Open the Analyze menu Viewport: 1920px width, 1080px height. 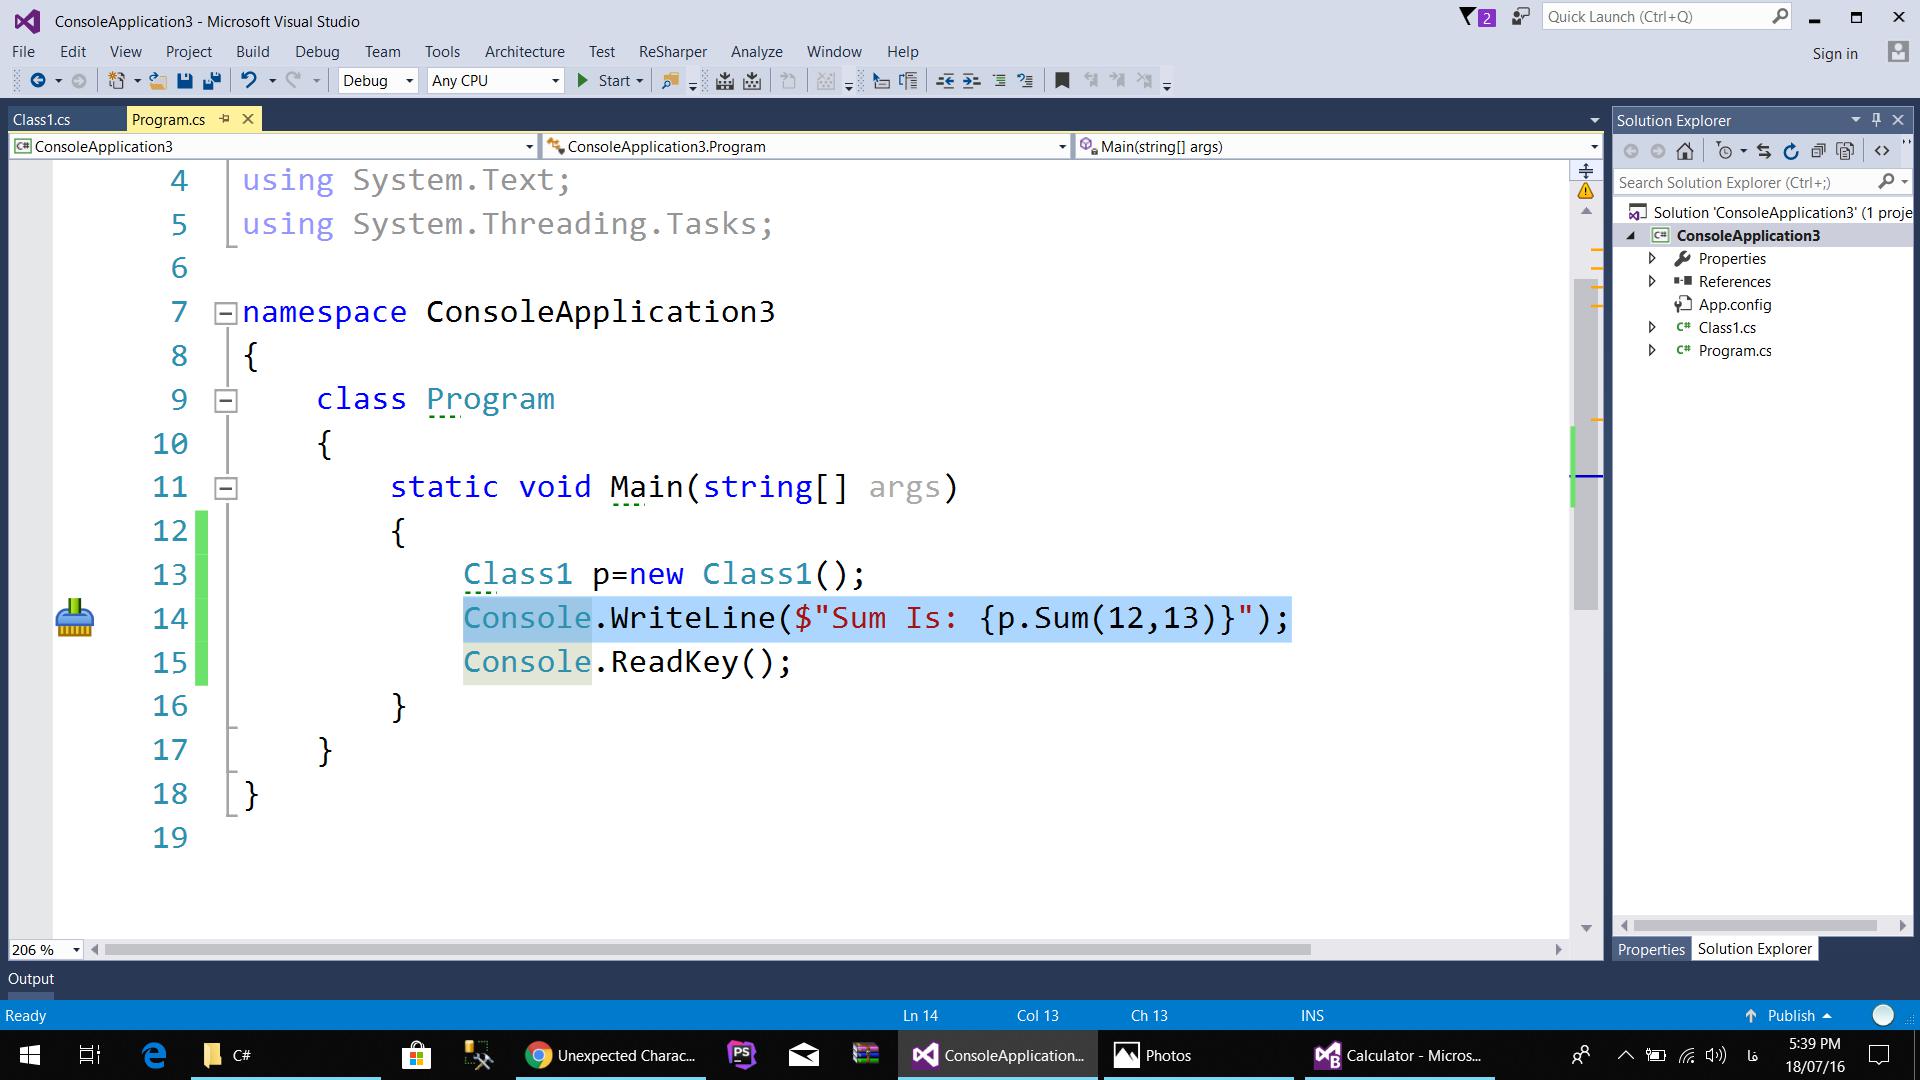[757, 52]
